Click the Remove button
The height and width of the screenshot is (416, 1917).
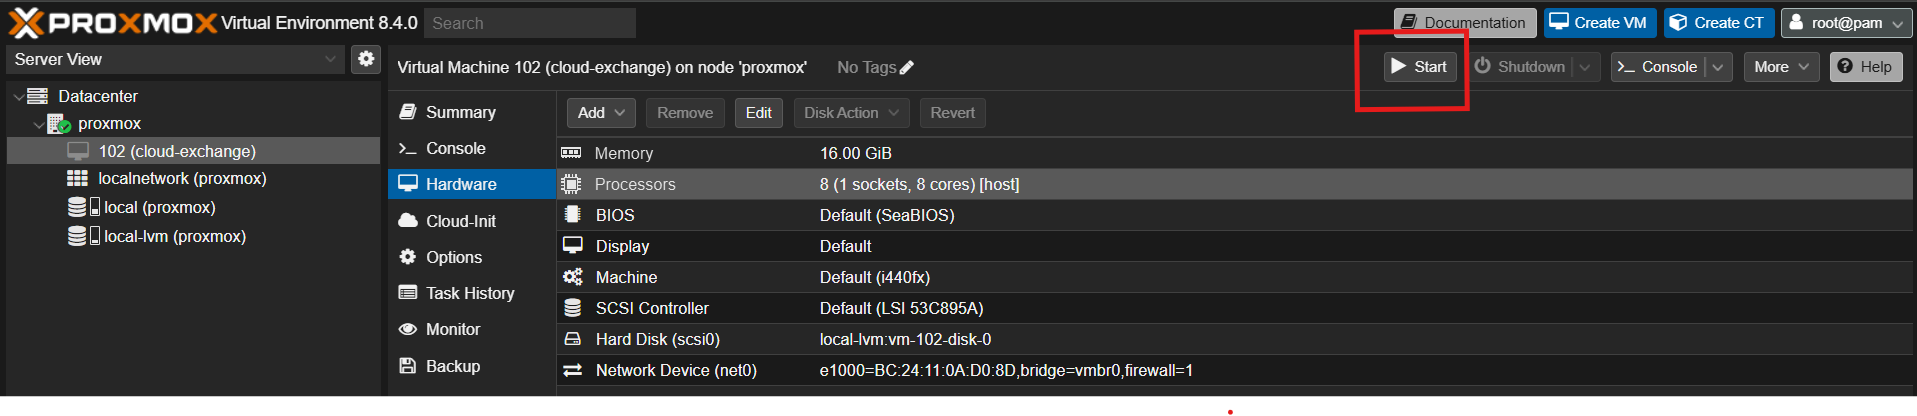pos(685,113)
